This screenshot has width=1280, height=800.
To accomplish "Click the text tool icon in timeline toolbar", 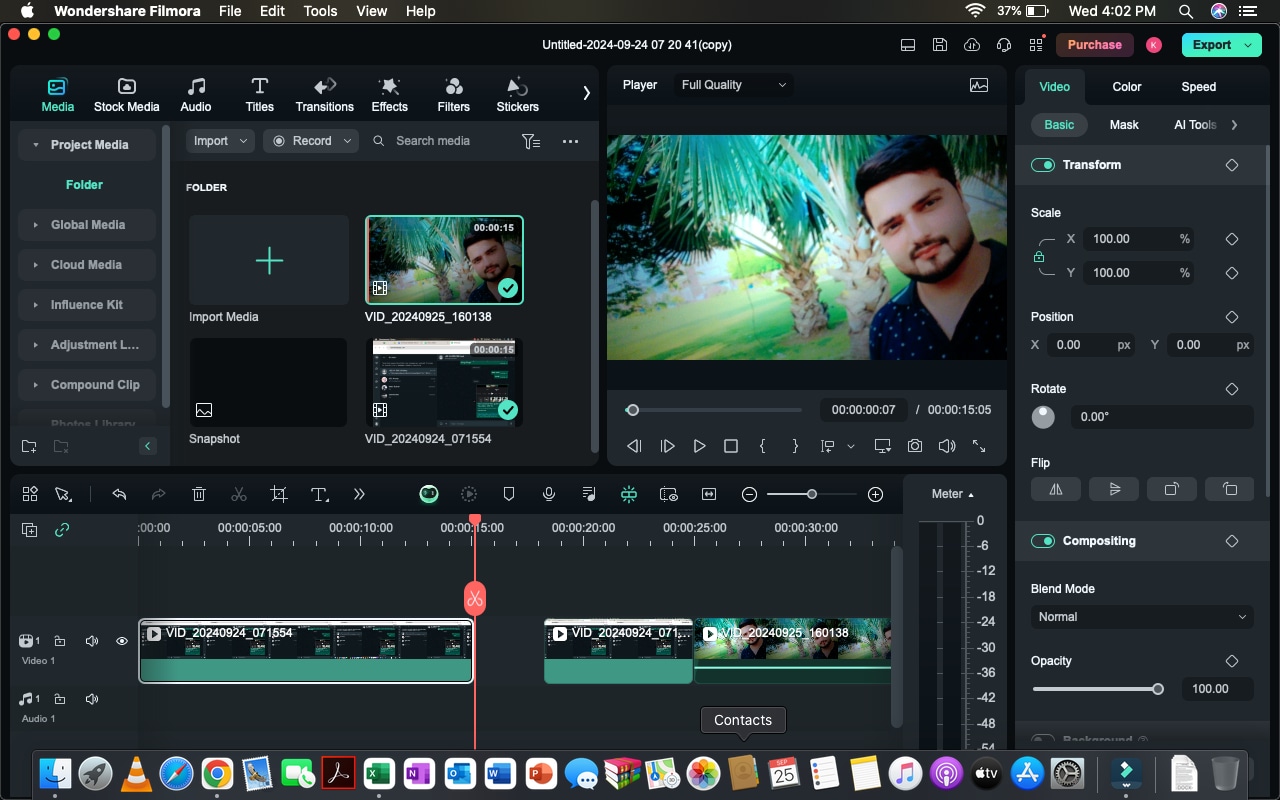I will coord(319,494).
